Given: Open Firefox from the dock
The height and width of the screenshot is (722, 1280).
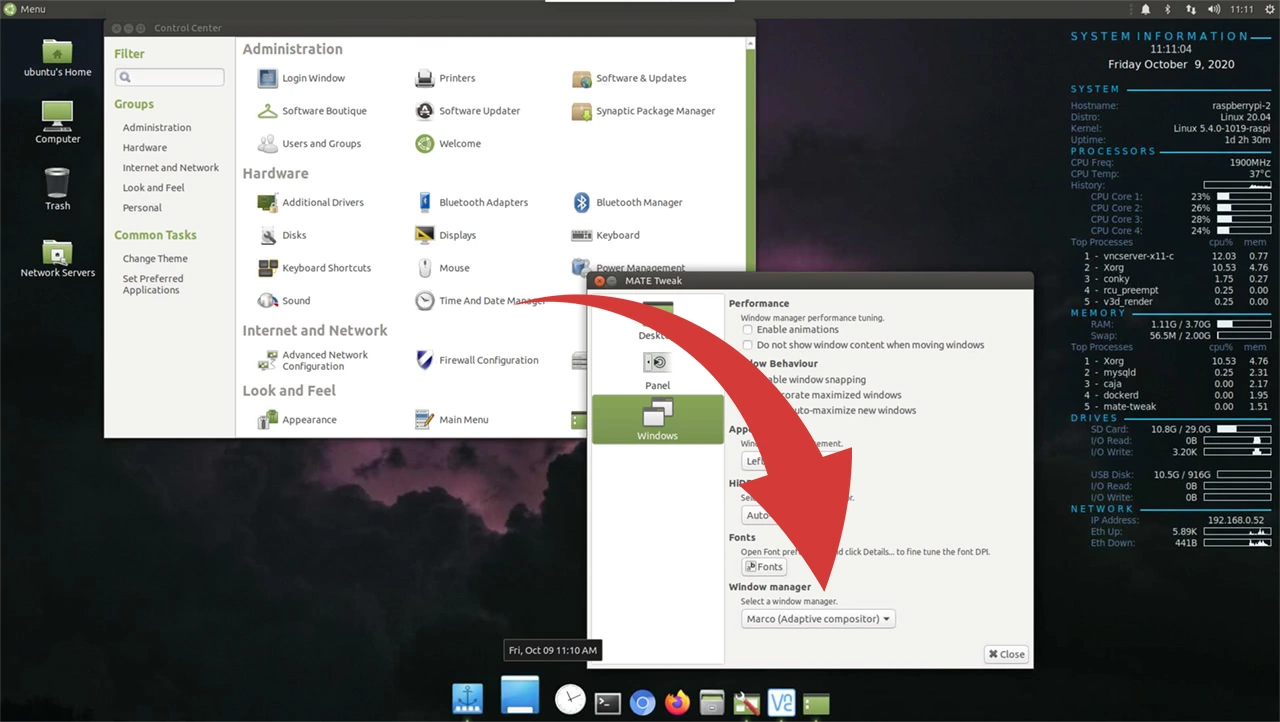Looking at the screenshot, I should point(677,703).
